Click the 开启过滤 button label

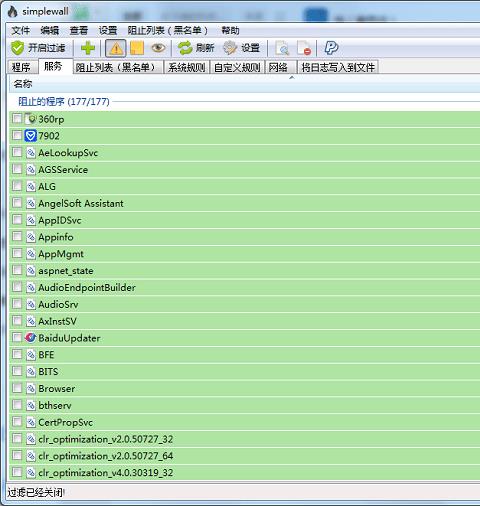(x=46, y=48)
